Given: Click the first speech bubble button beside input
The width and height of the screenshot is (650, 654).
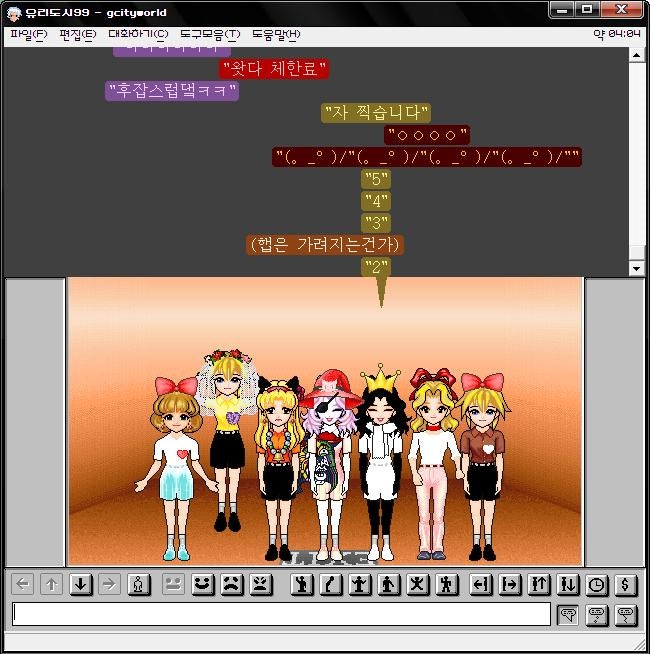Looking at the screenshot, I should pos(568,614).
